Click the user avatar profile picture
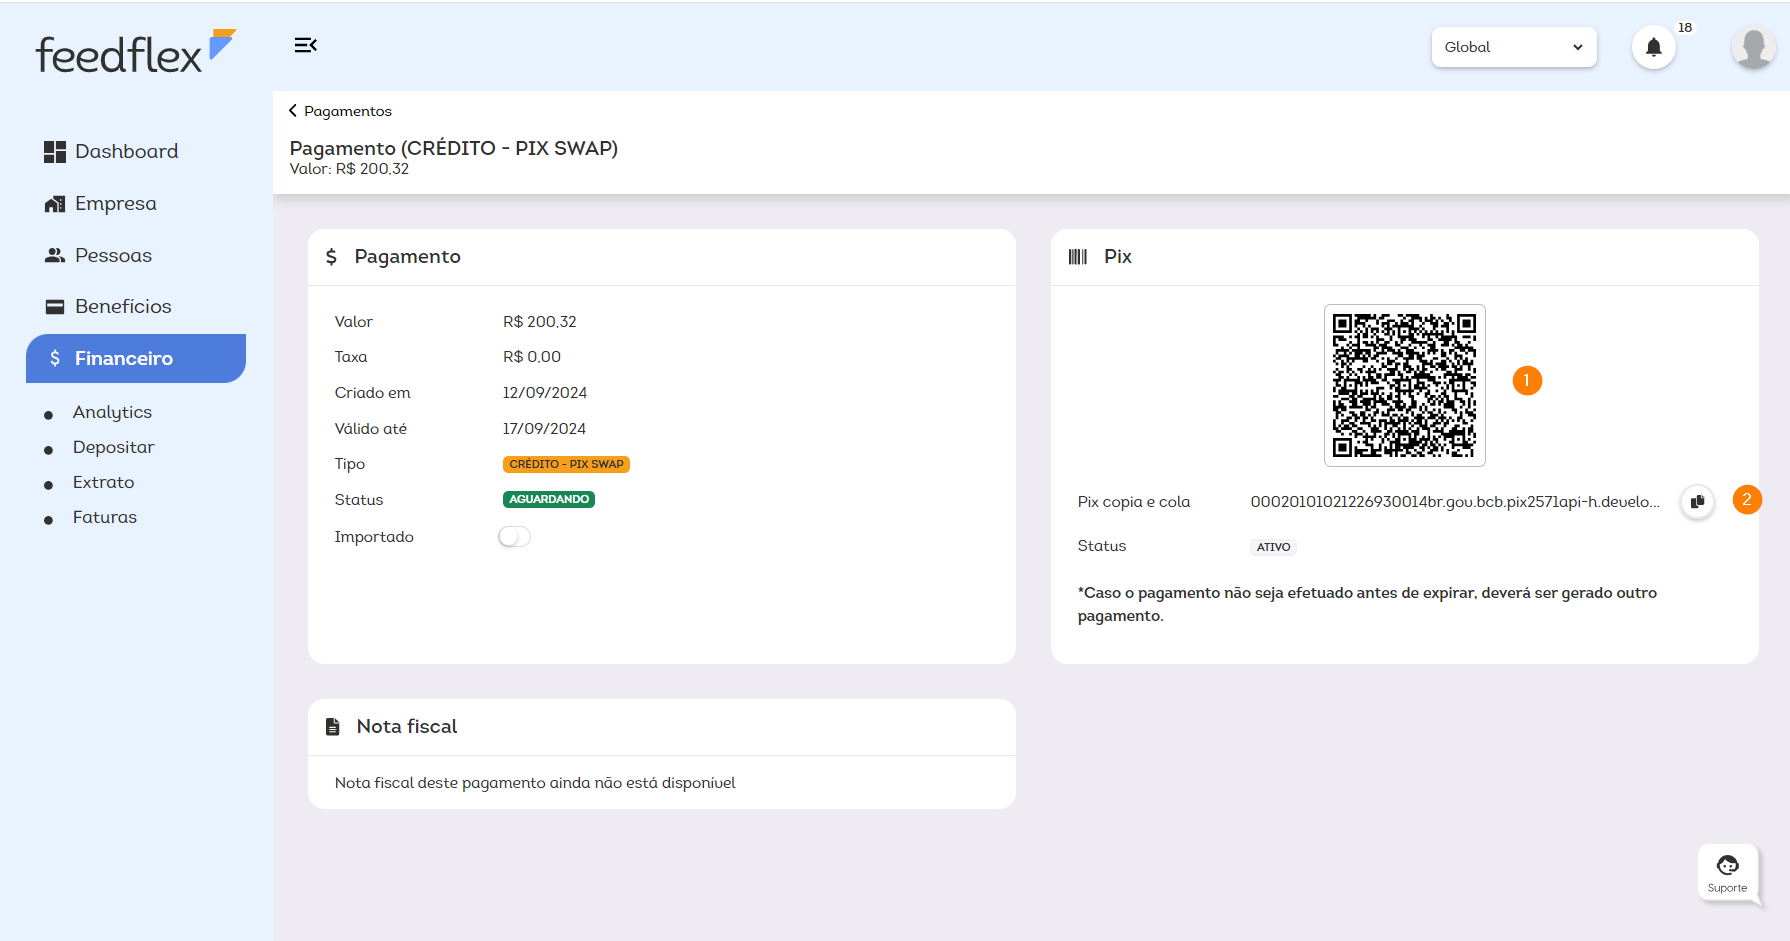 pyautogui.click(x=1753, y=47)
